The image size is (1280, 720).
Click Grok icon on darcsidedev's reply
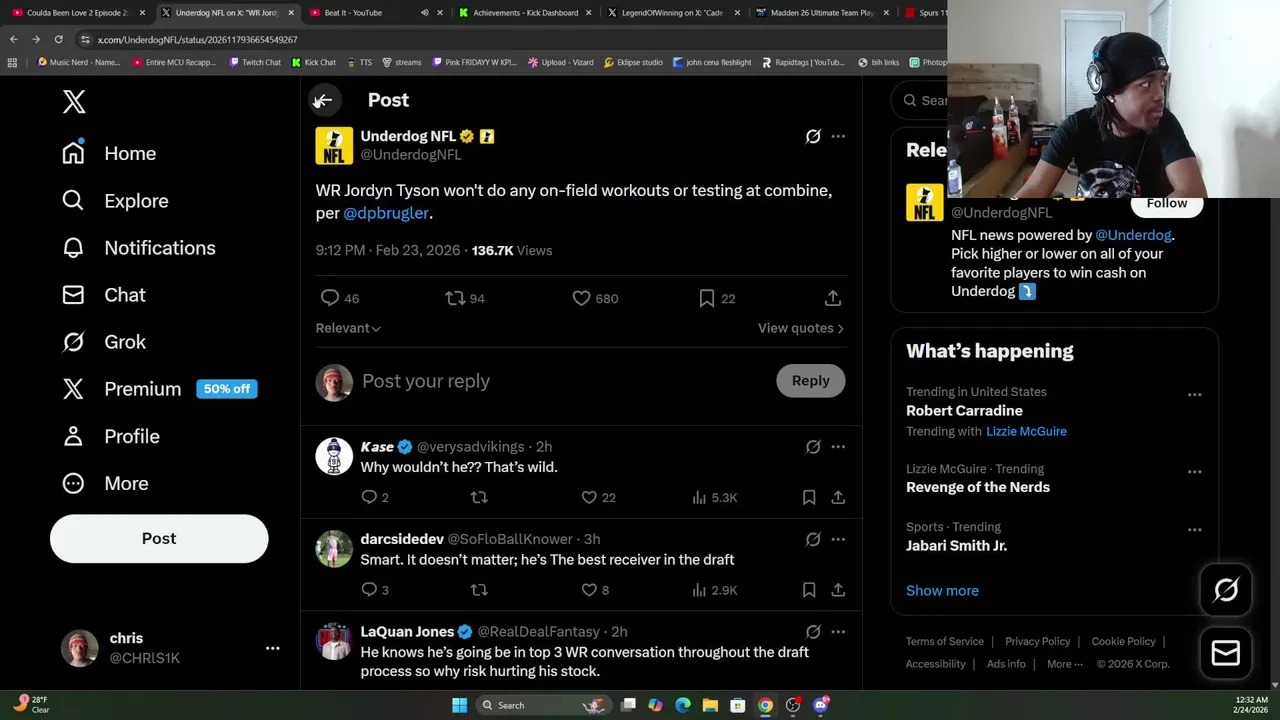click(x=813, y=540)
